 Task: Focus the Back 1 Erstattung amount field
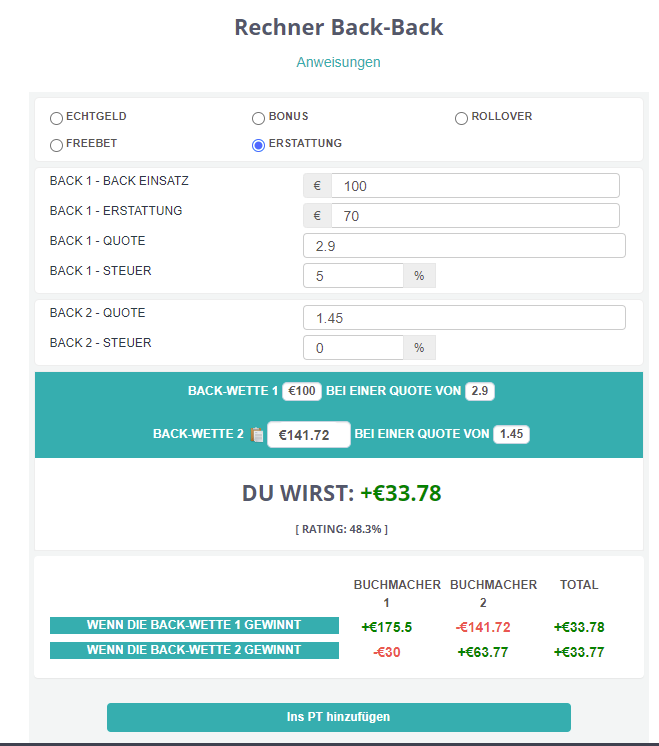(x=475, y=216)
